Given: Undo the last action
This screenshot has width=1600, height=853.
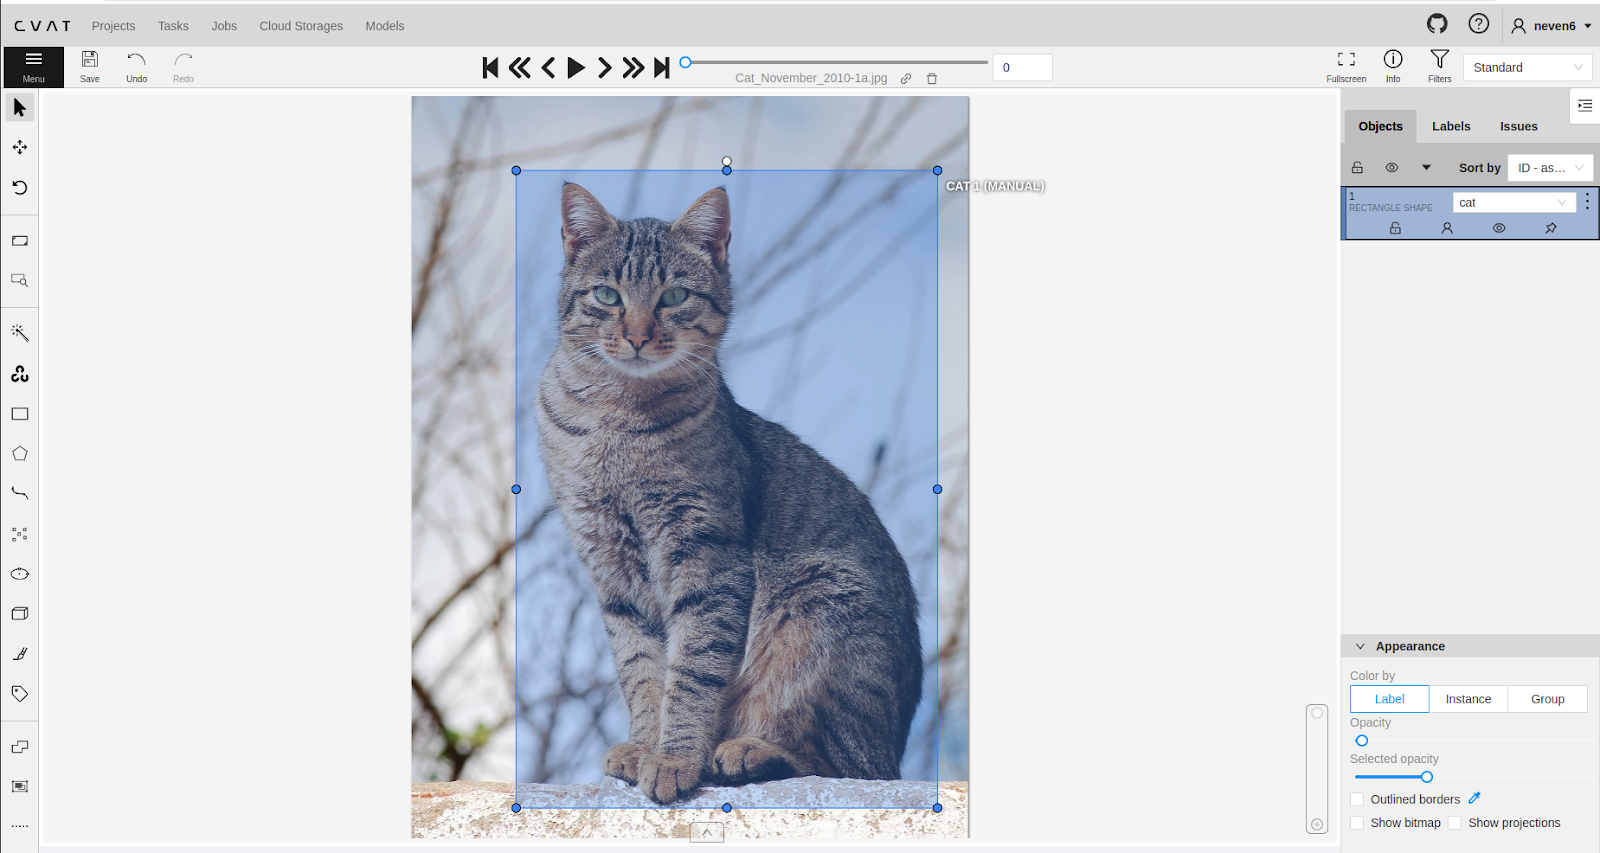Looking at the screenshot, I should (x=137, y=67).
